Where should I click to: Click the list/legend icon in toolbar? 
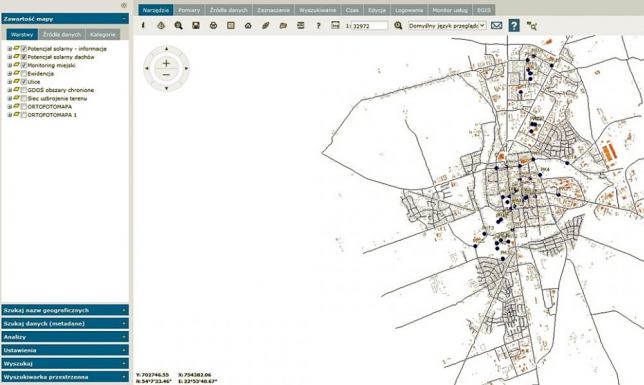coord(301,25)
